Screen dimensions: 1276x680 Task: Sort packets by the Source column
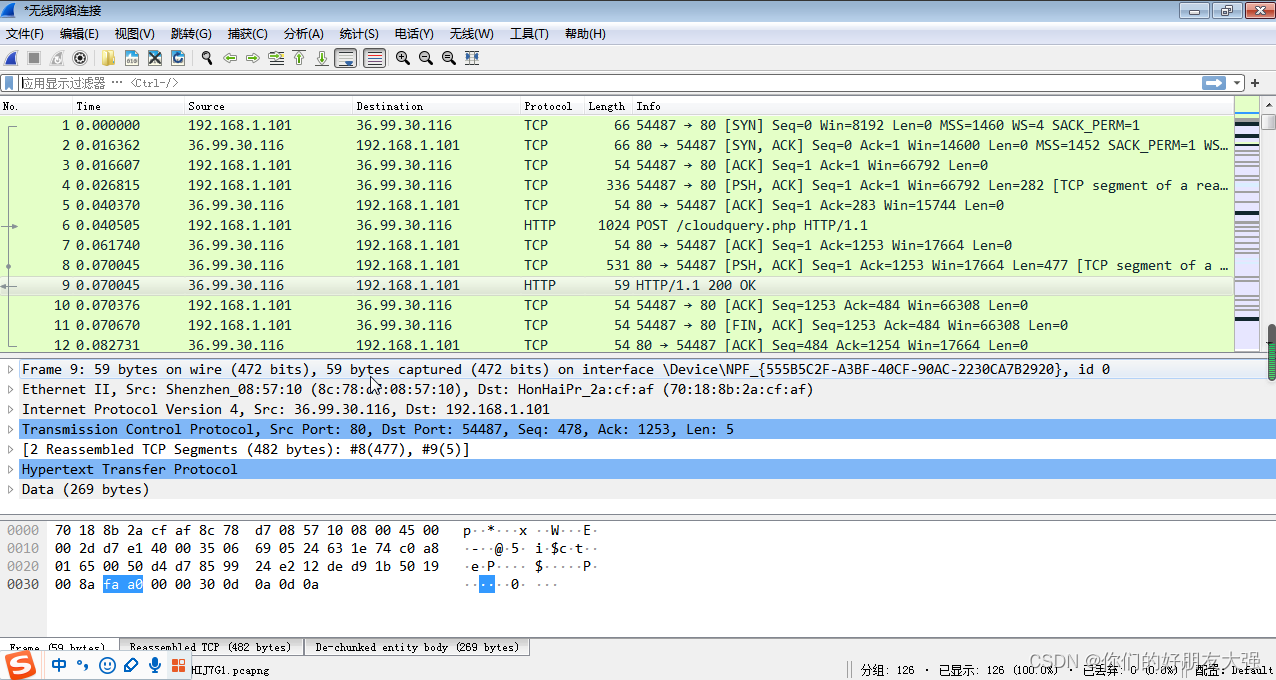(x=268, y=106)
